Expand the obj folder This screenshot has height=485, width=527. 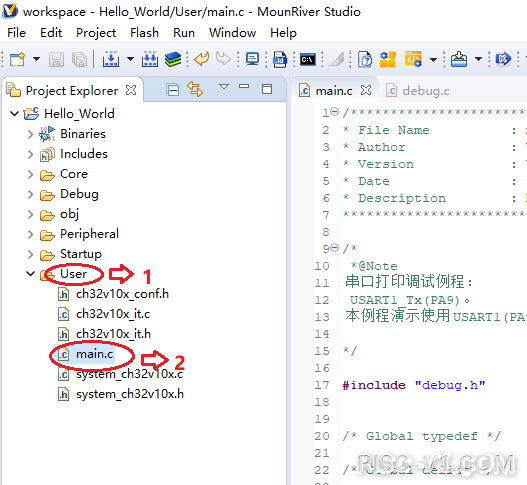(x=31, y=214)
